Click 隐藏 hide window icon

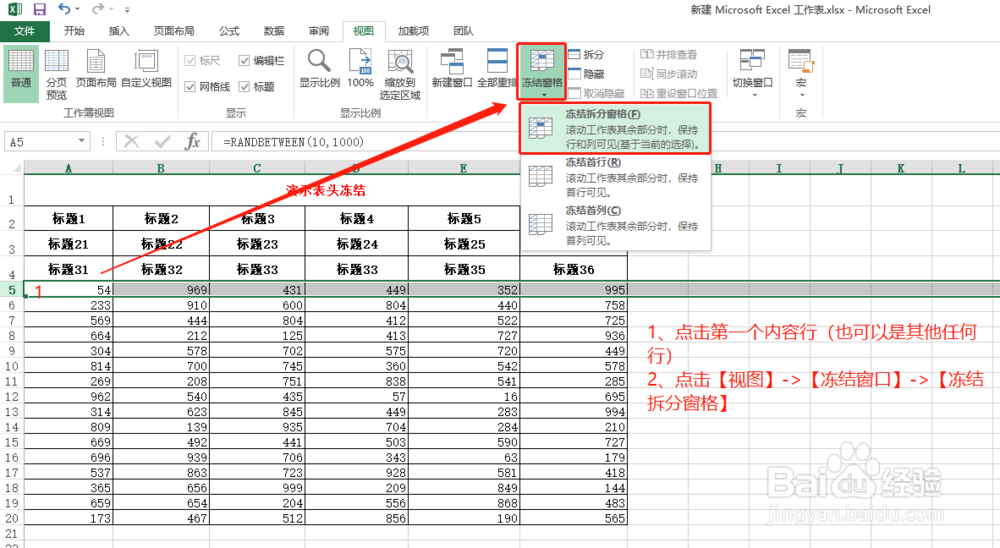[x=585, y=74]
